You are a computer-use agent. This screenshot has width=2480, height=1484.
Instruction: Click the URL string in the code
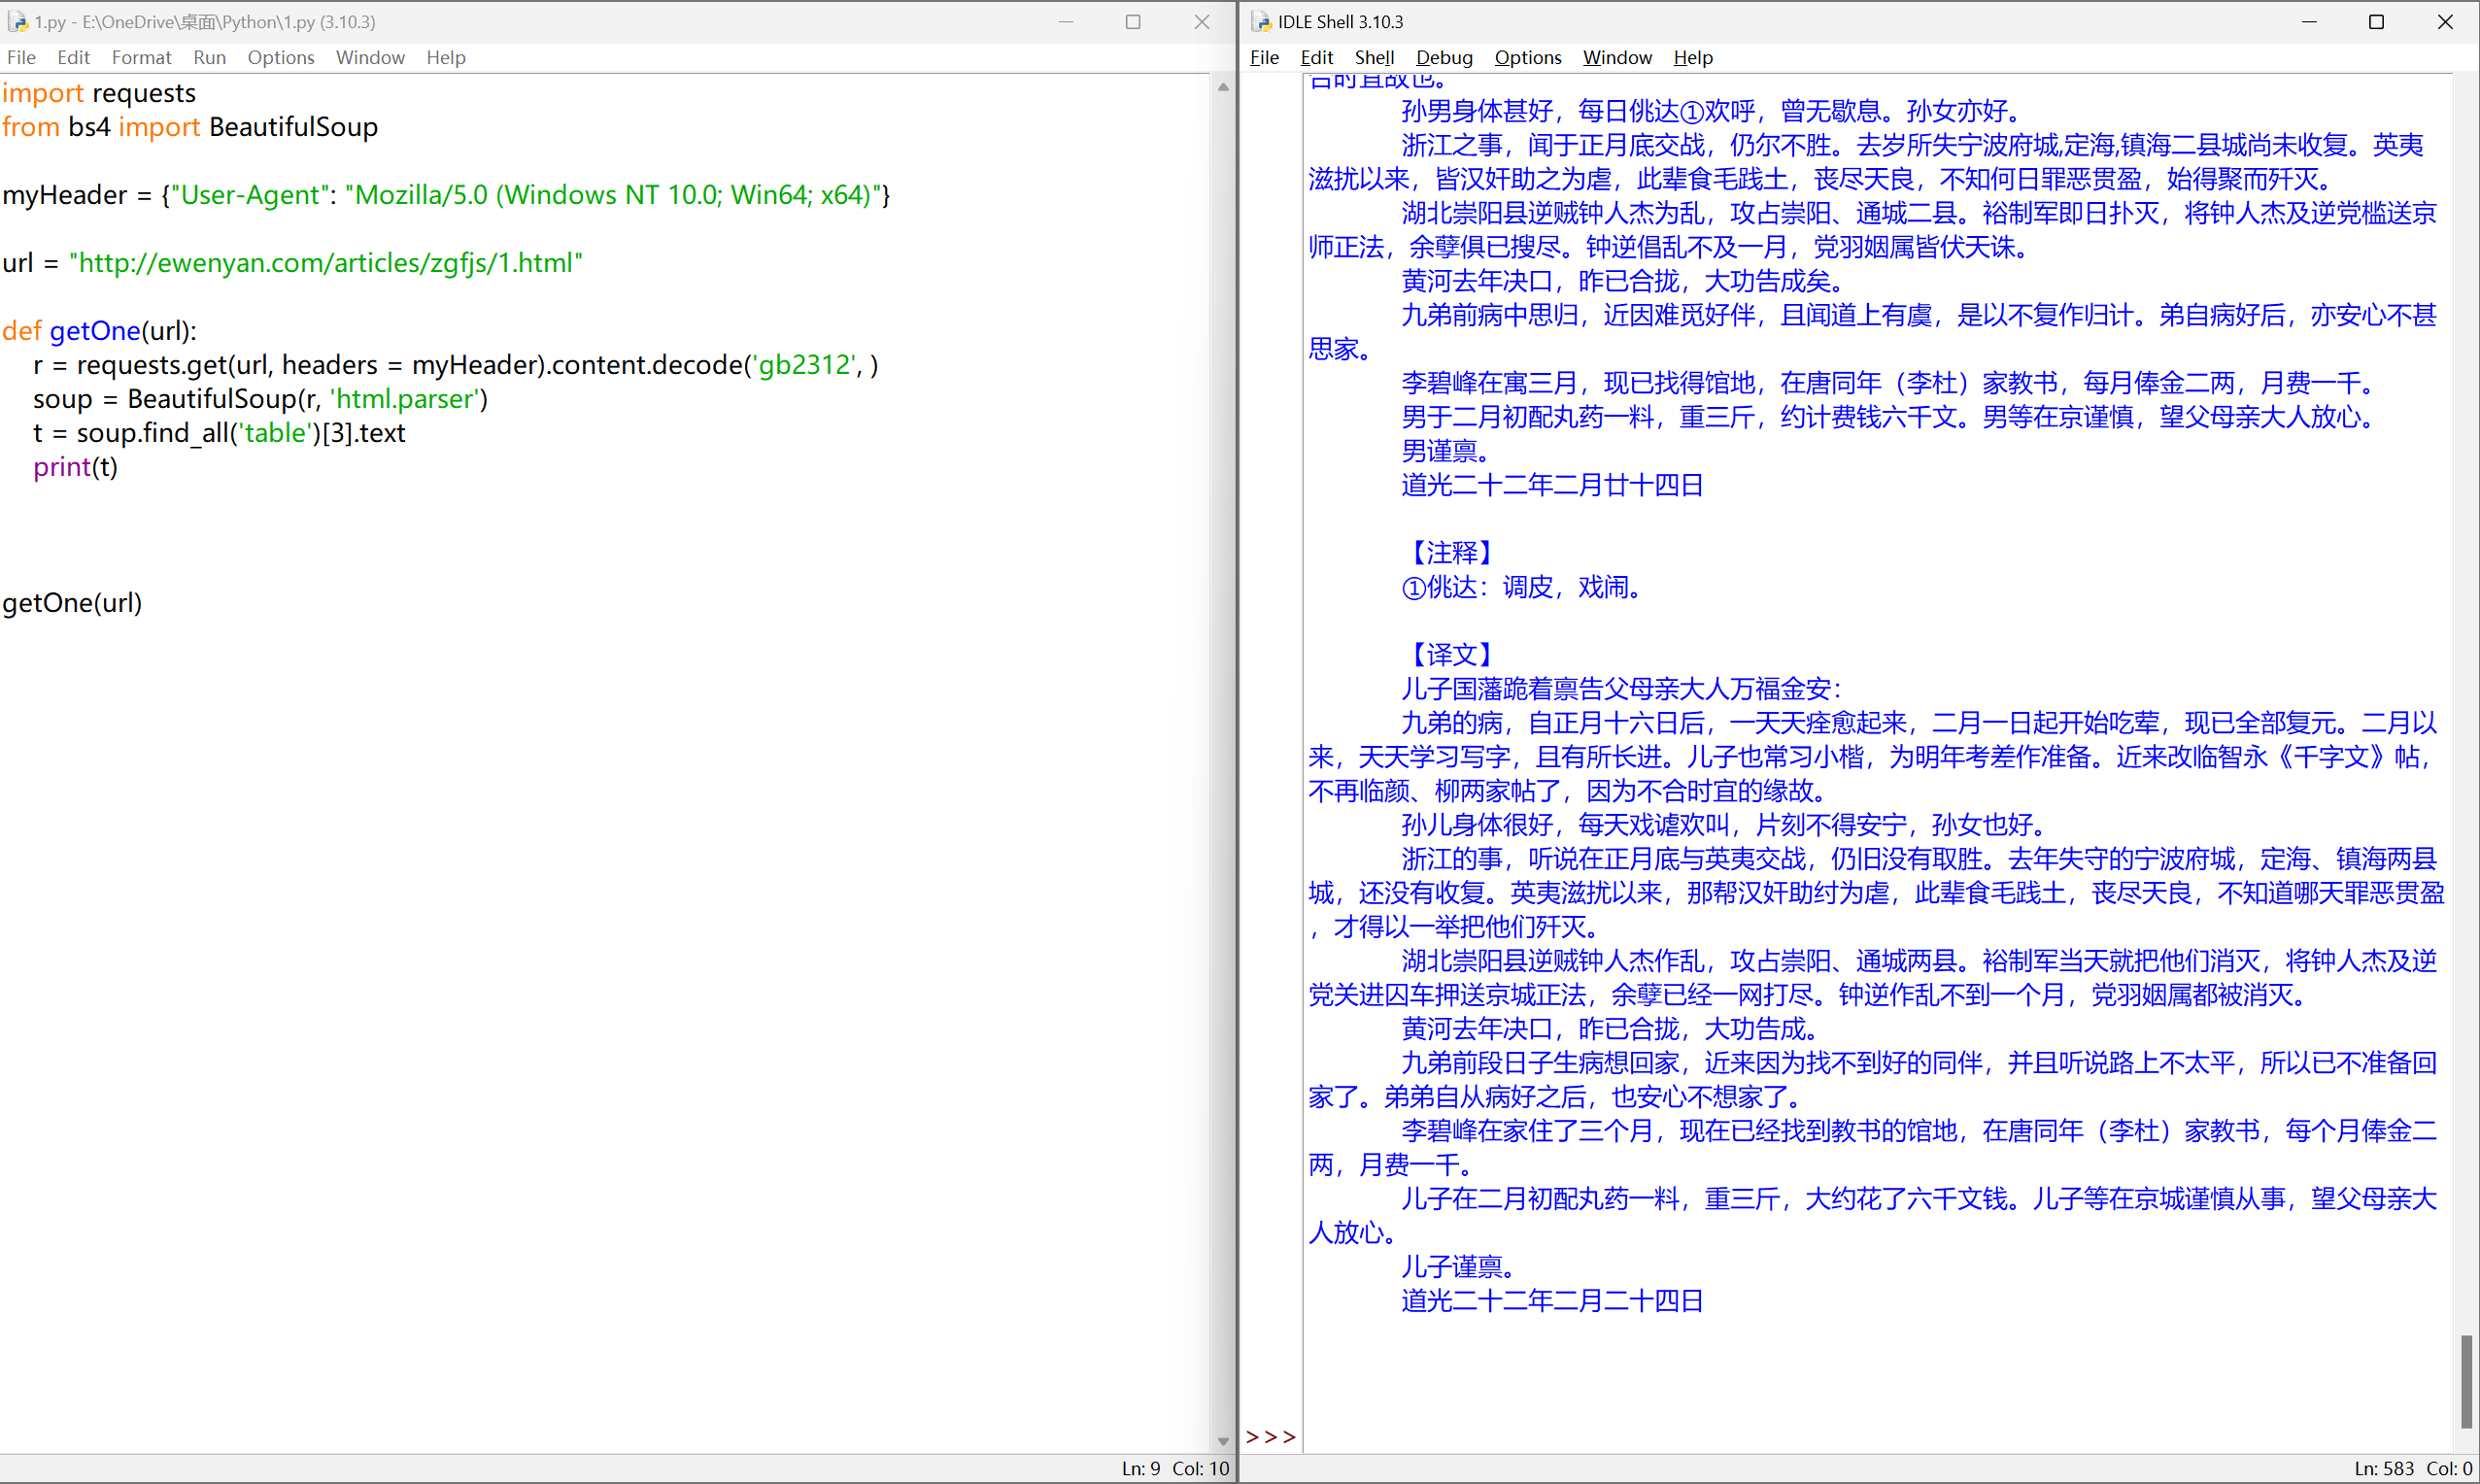point(326,263)
